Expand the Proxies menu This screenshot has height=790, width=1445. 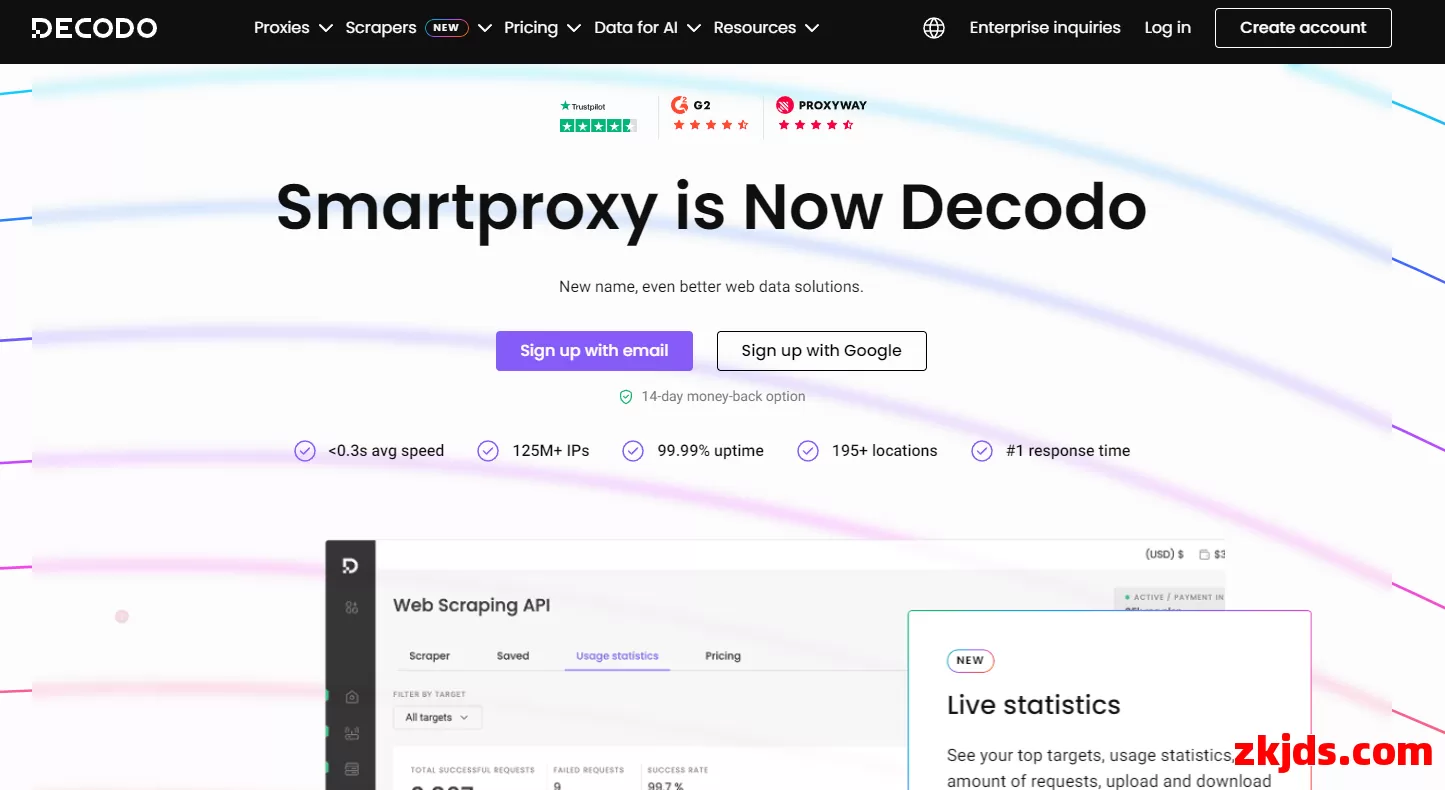click(293, 28)
